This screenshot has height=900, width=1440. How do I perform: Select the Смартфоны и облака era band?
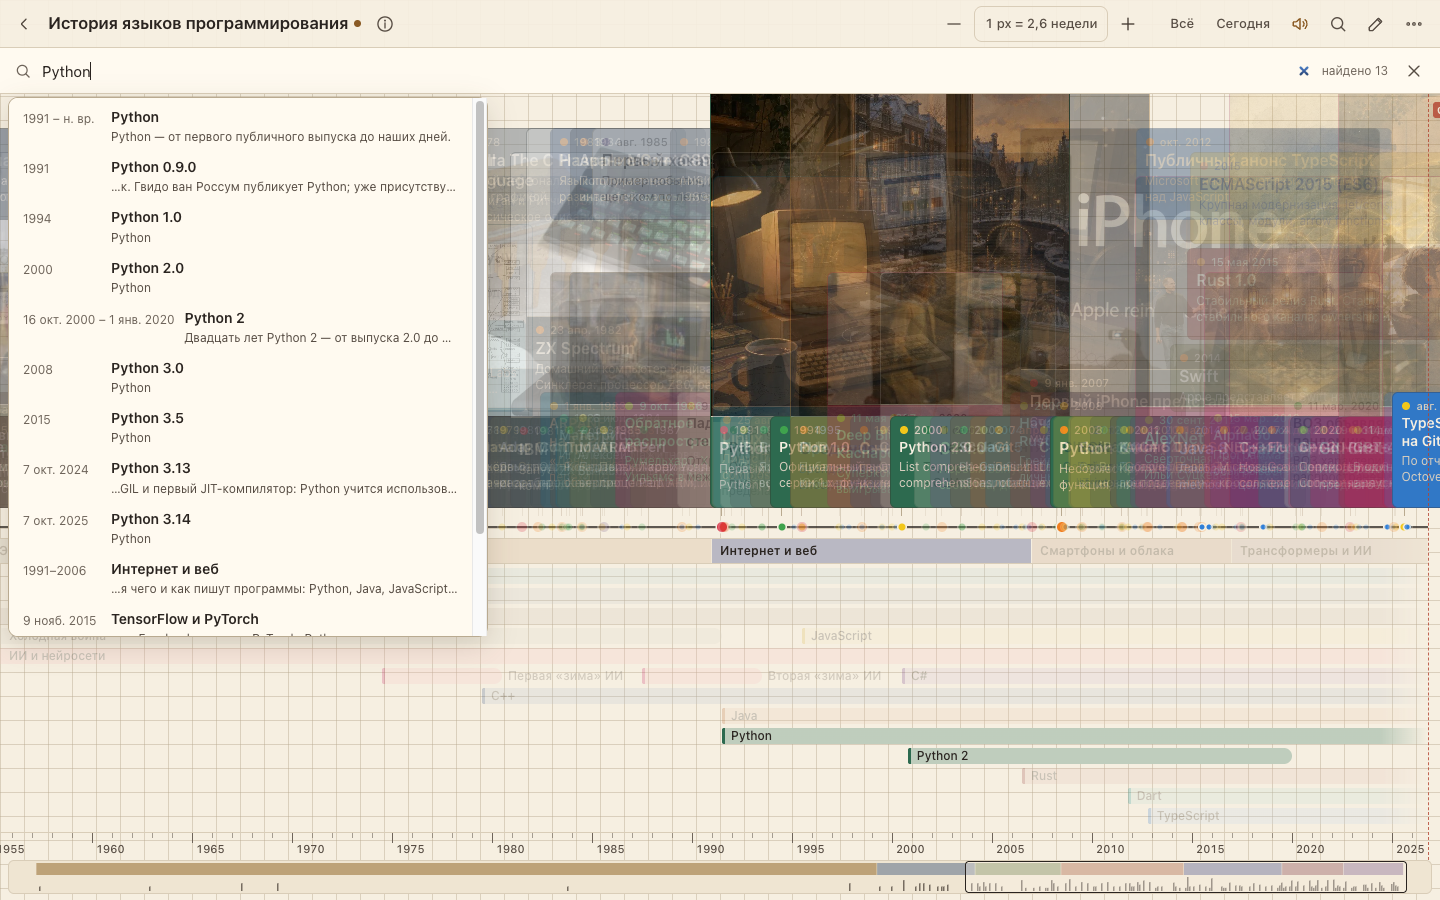(x=1131, y=551)
